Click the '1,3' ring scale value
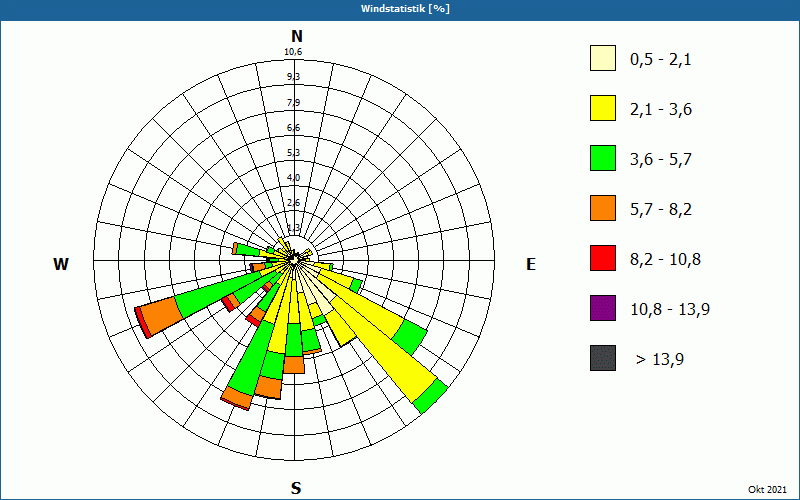The width and height of the screenshot is (800, 500). [293, 228]
